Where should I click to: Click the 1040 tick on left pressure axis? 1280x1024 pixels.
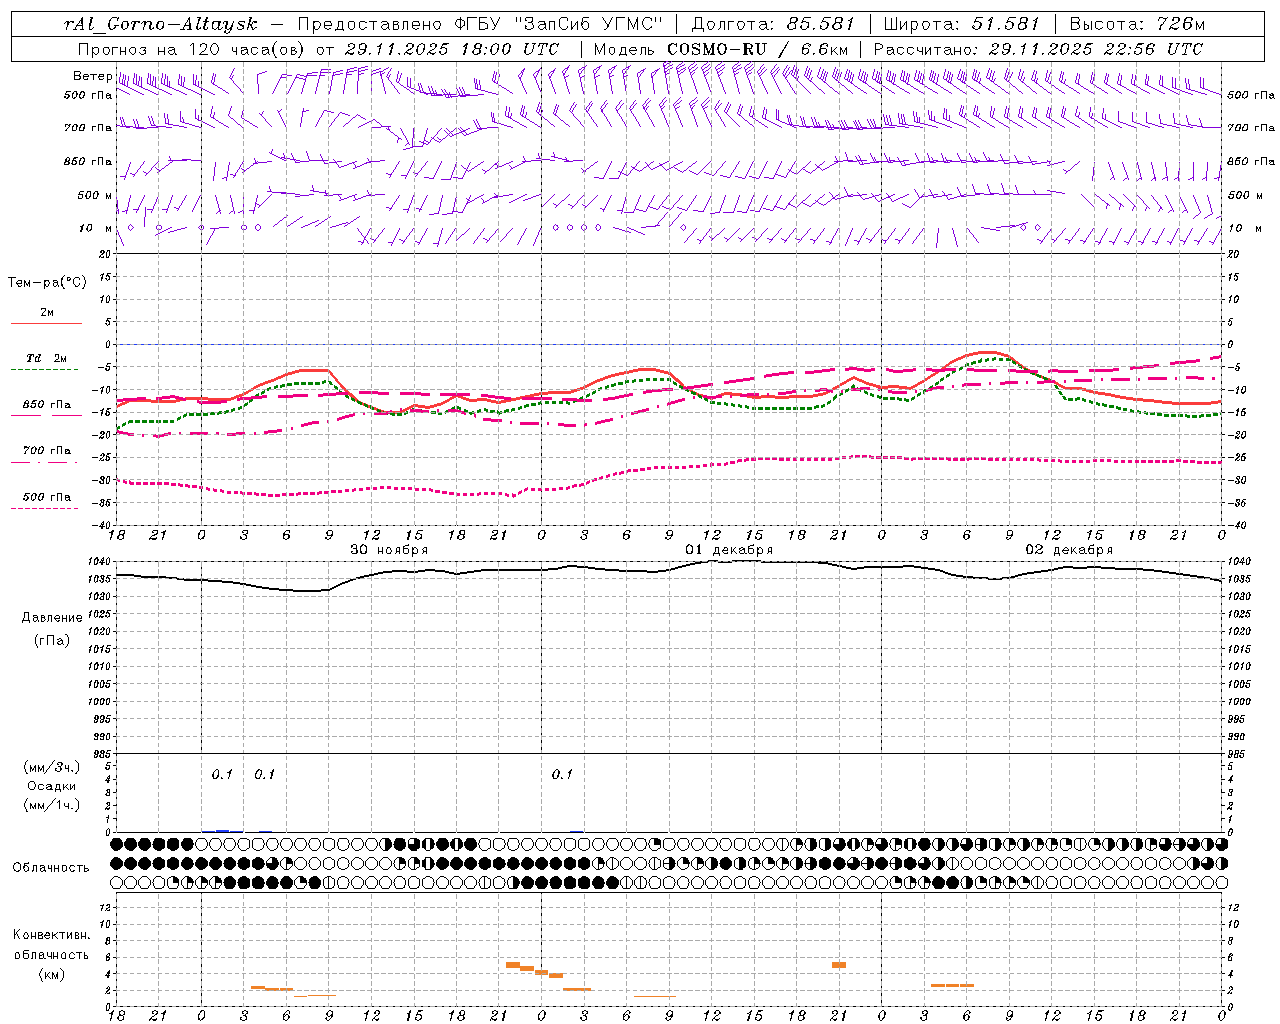[x=101, y=562]
